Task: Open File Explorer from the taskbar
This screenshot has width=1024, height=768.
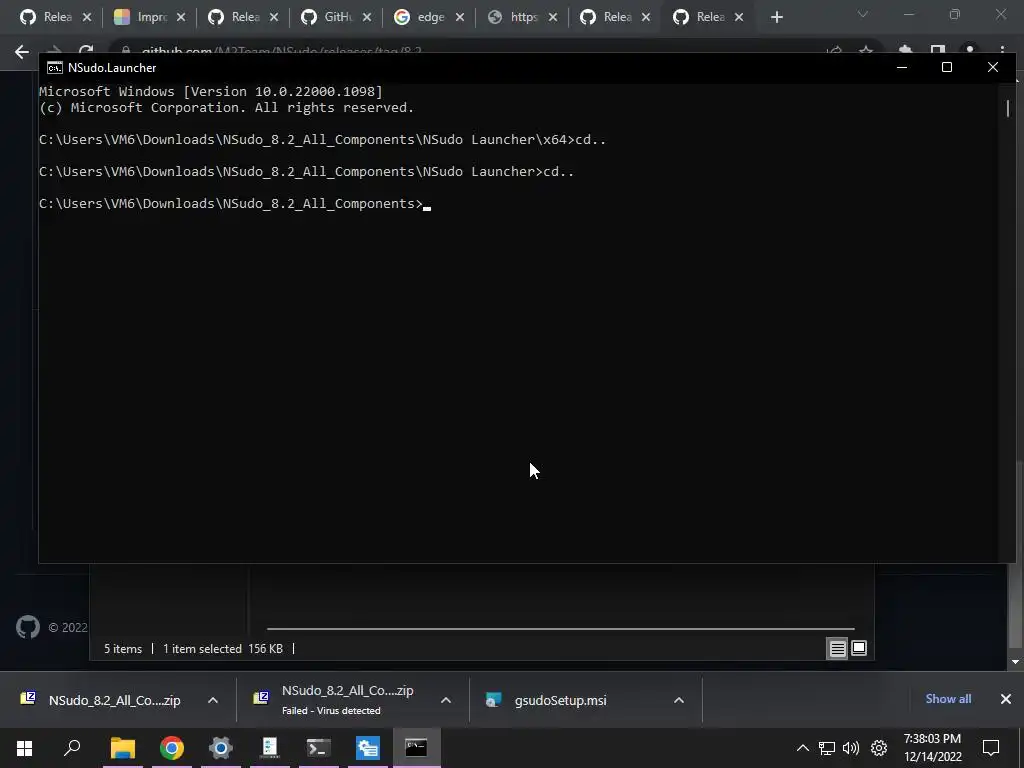Action: pos(122,748)
